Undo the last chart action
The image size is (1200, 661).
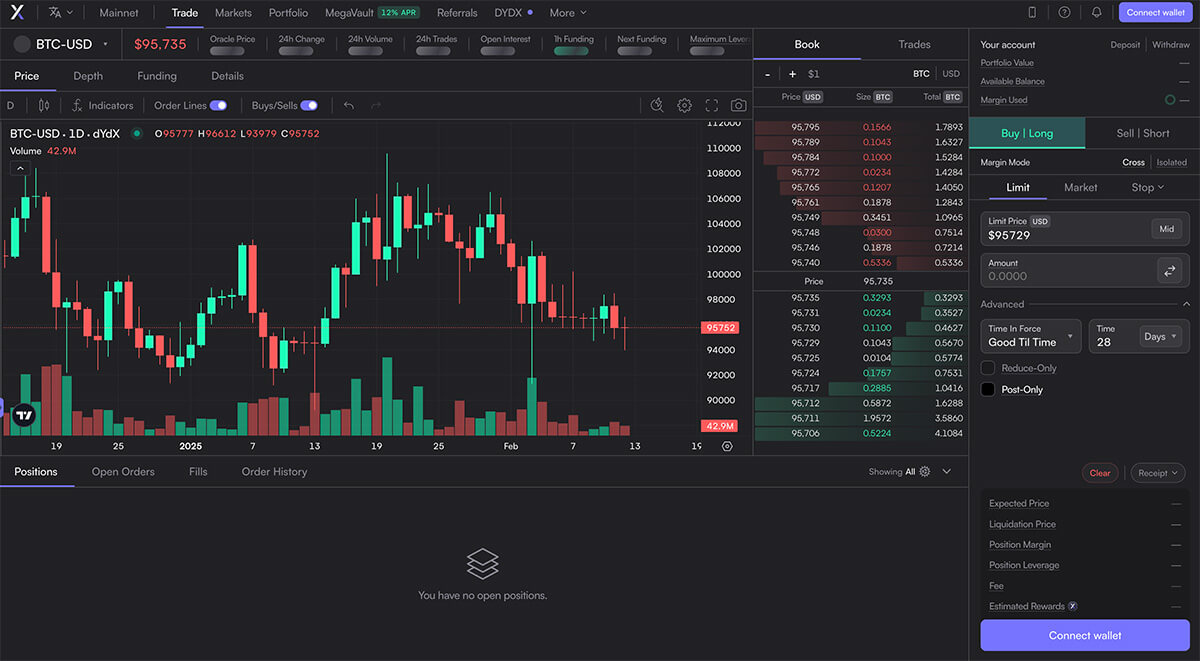349,105
